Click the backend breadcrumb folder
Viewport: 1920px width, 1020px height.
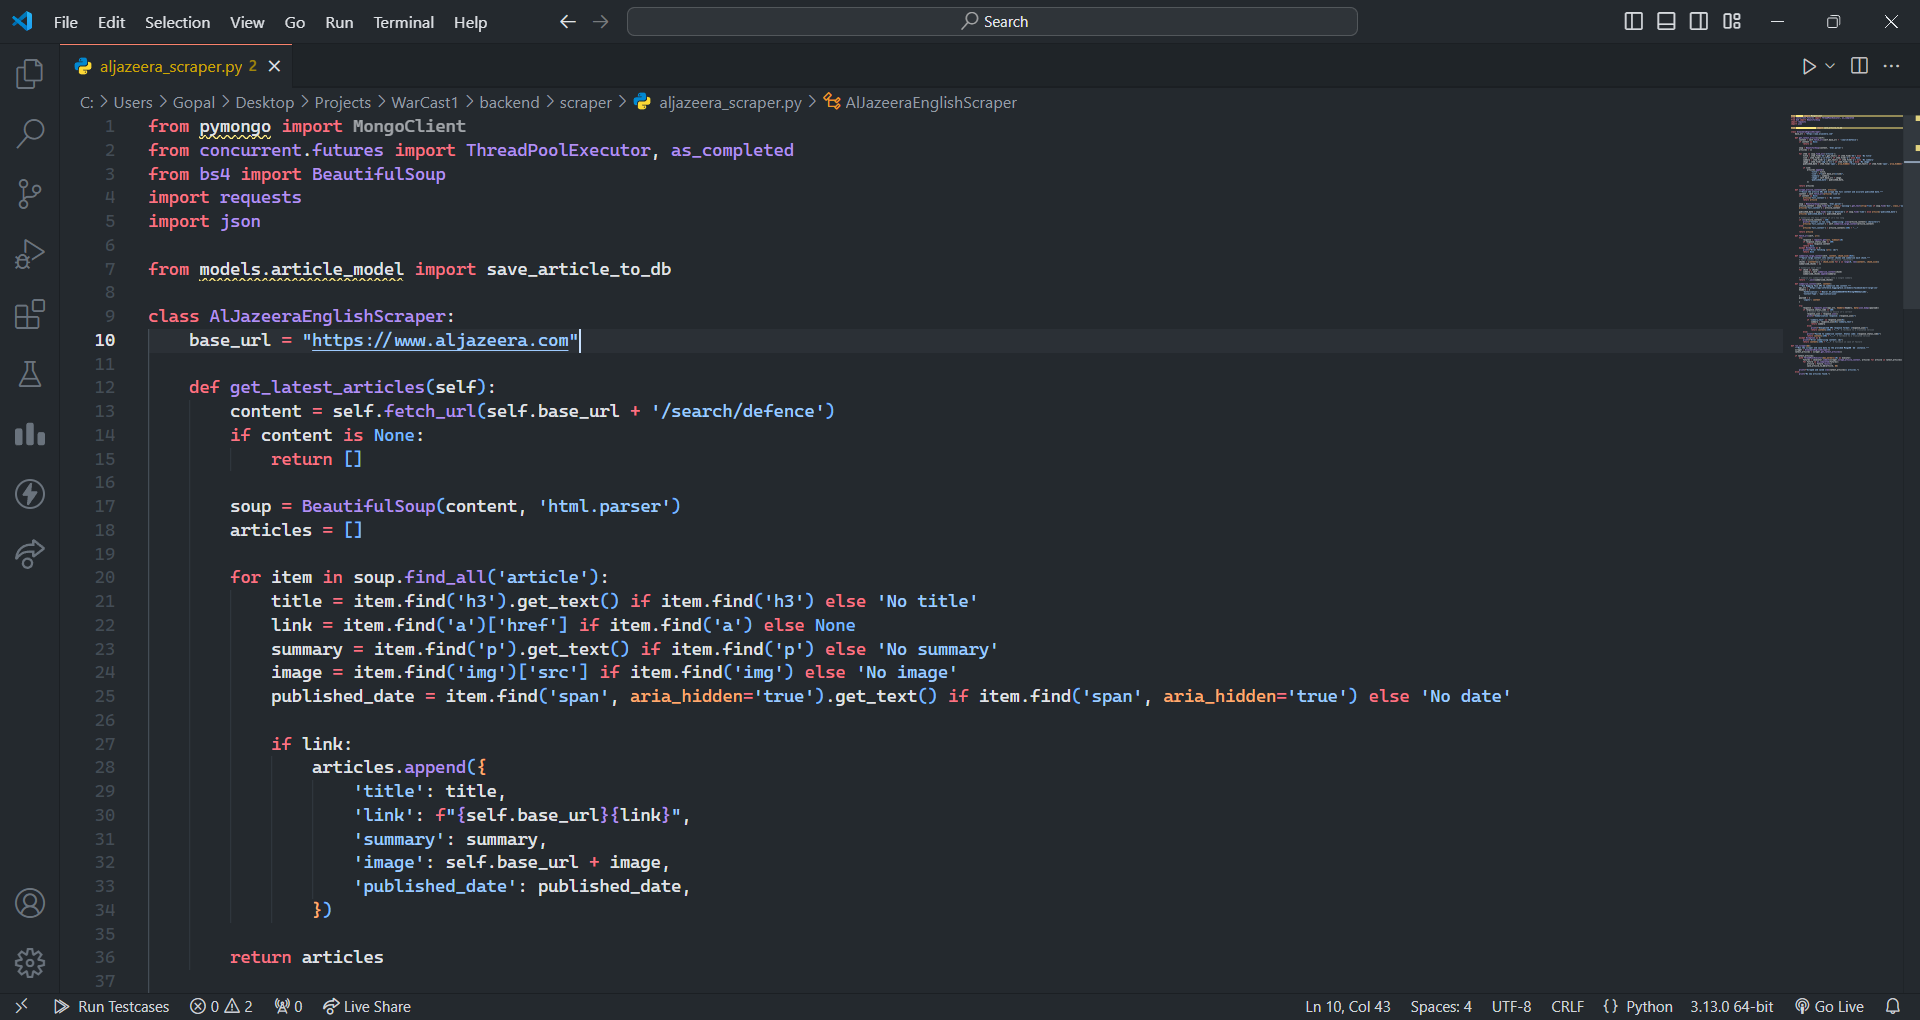point(509,102)
